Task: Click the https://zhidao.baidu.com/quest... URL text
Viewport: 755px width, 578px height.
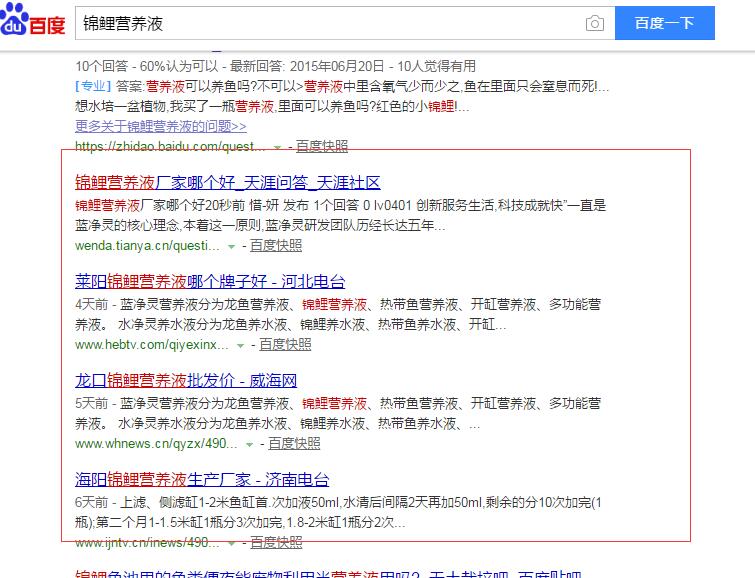Action: coord(170,146)
